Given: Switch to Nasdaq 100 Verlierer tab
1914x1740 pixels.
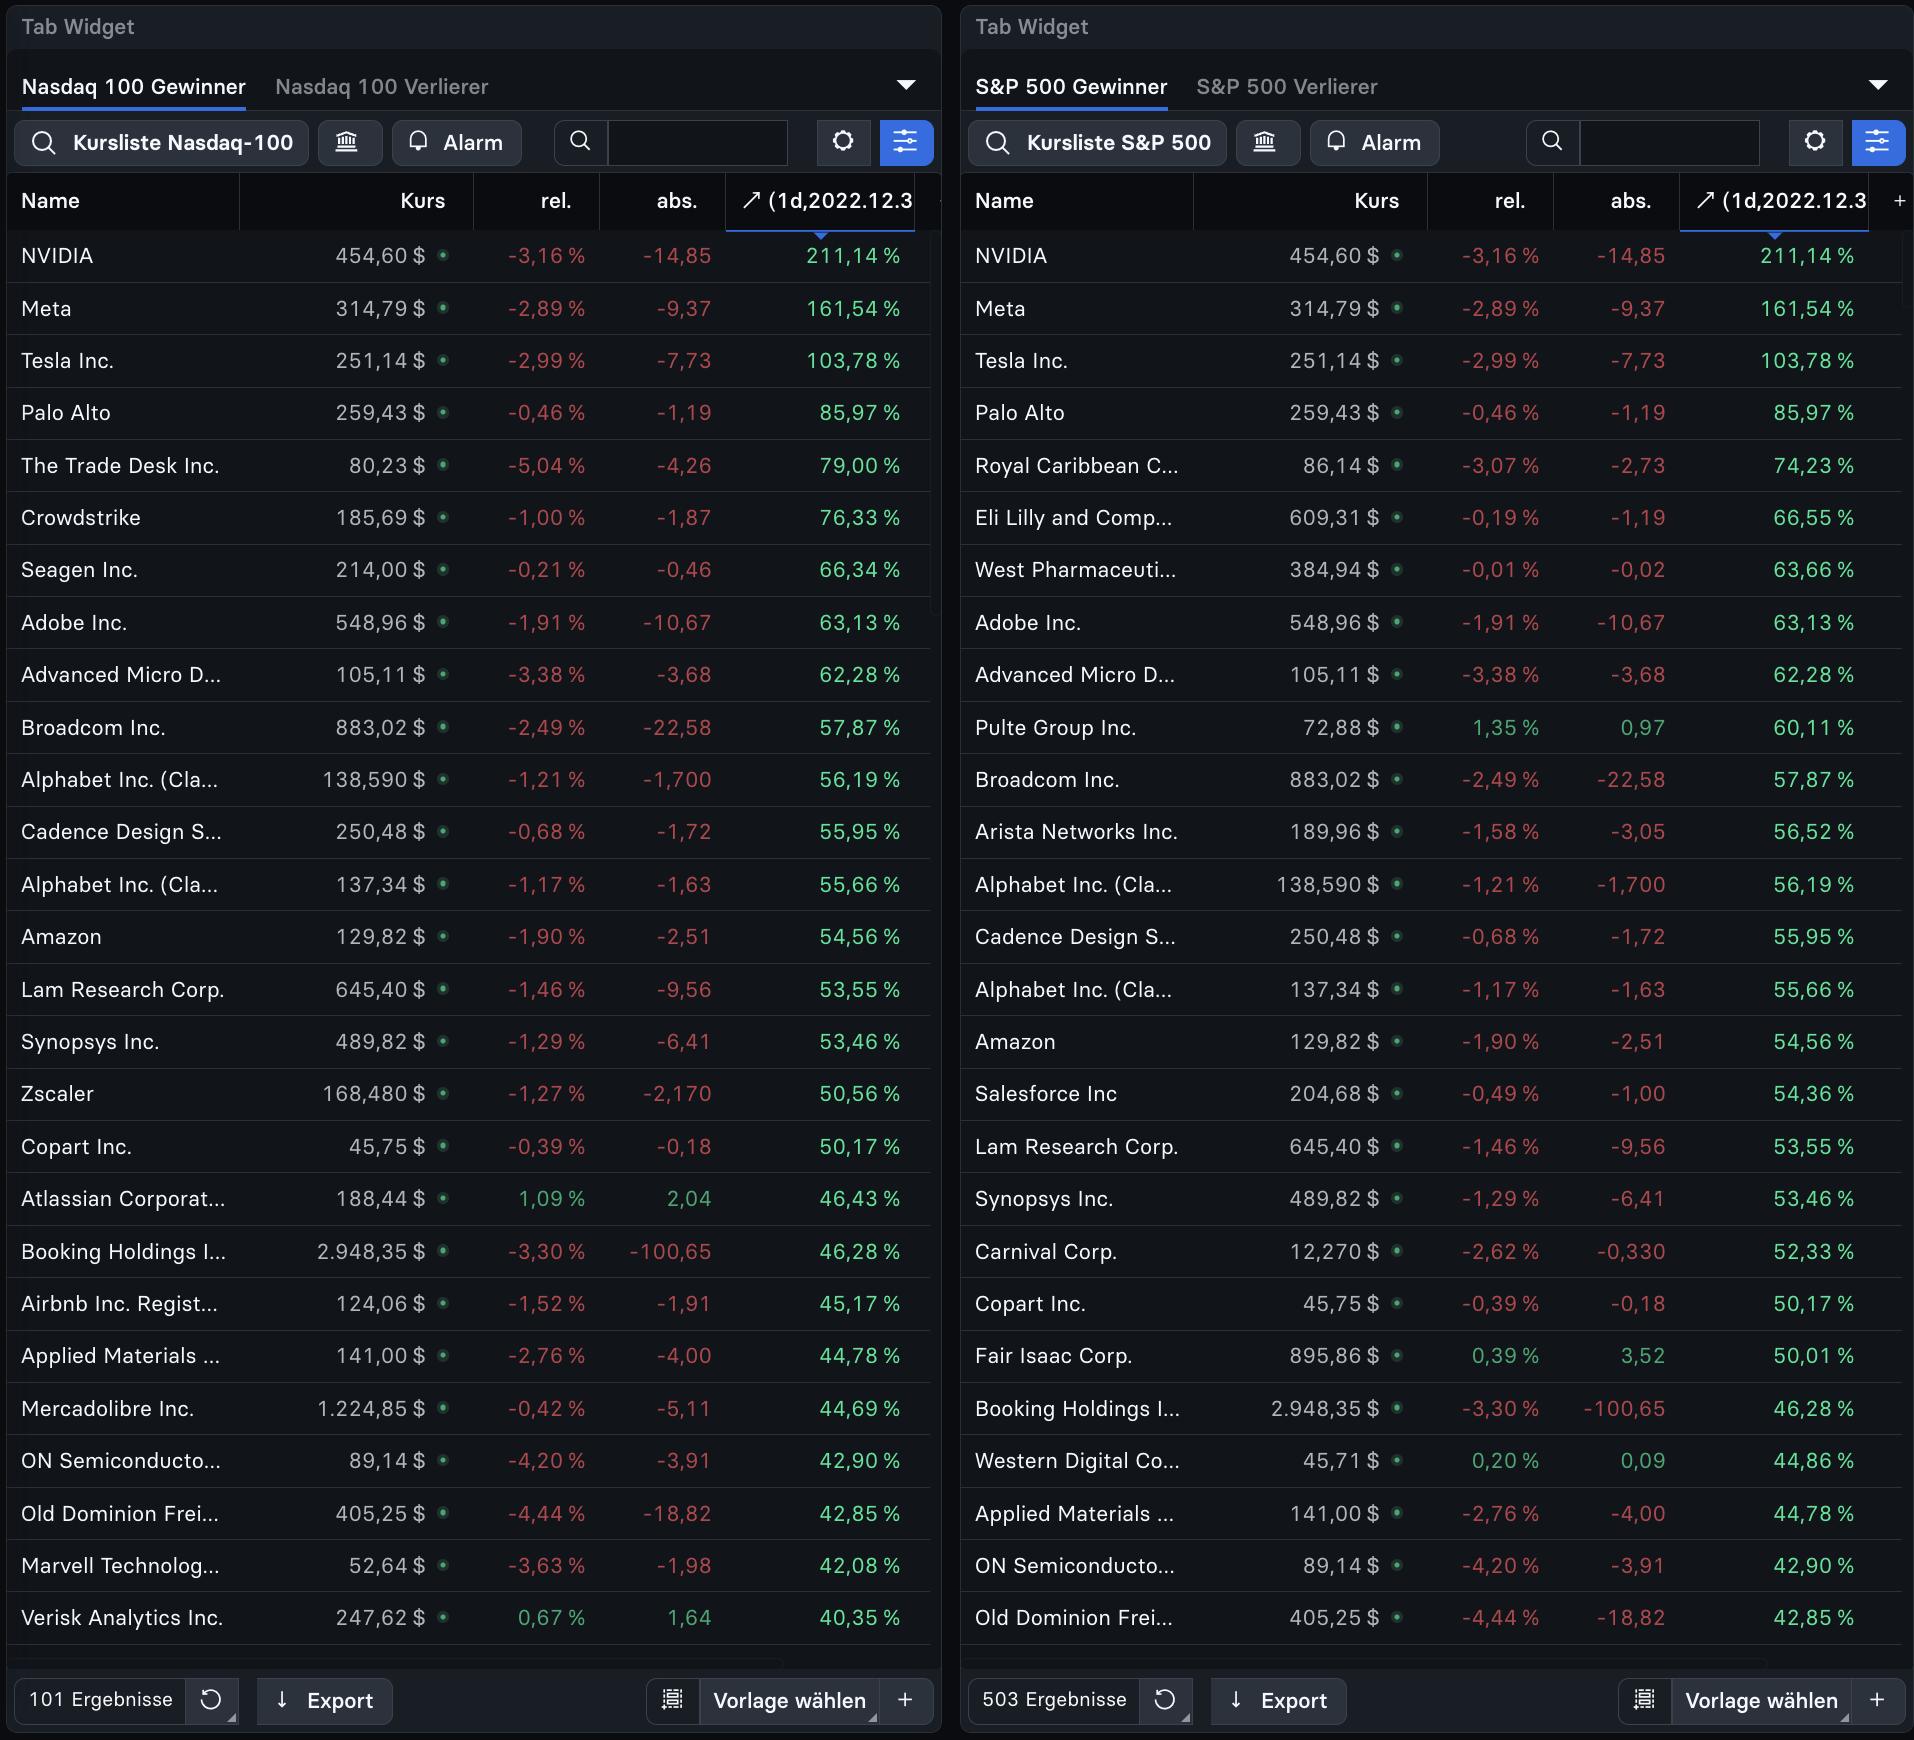Looking at the screenshot, I should tap(382, 87).
